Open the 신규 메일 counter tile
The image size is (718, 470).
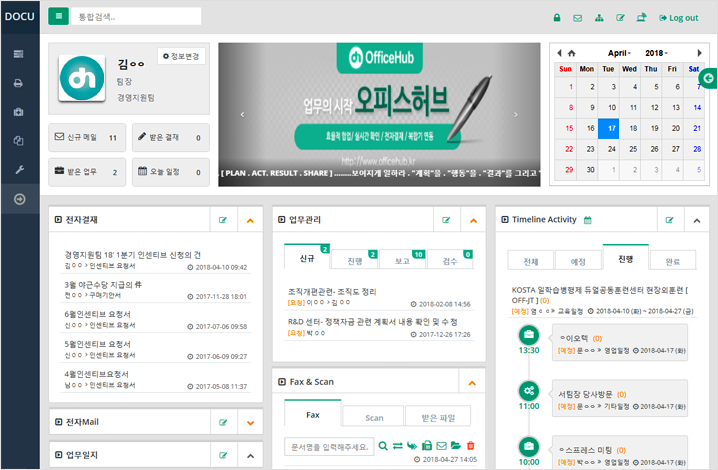tap(87, 137)
